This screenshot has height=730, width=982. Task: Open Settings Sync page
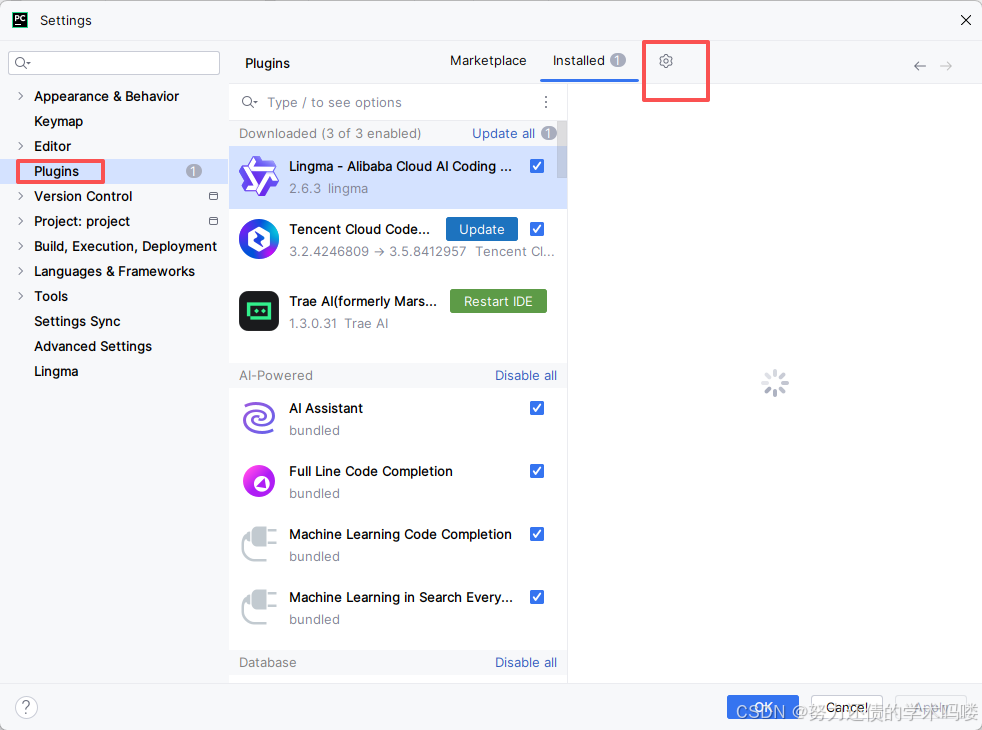(x=77, y=321)
